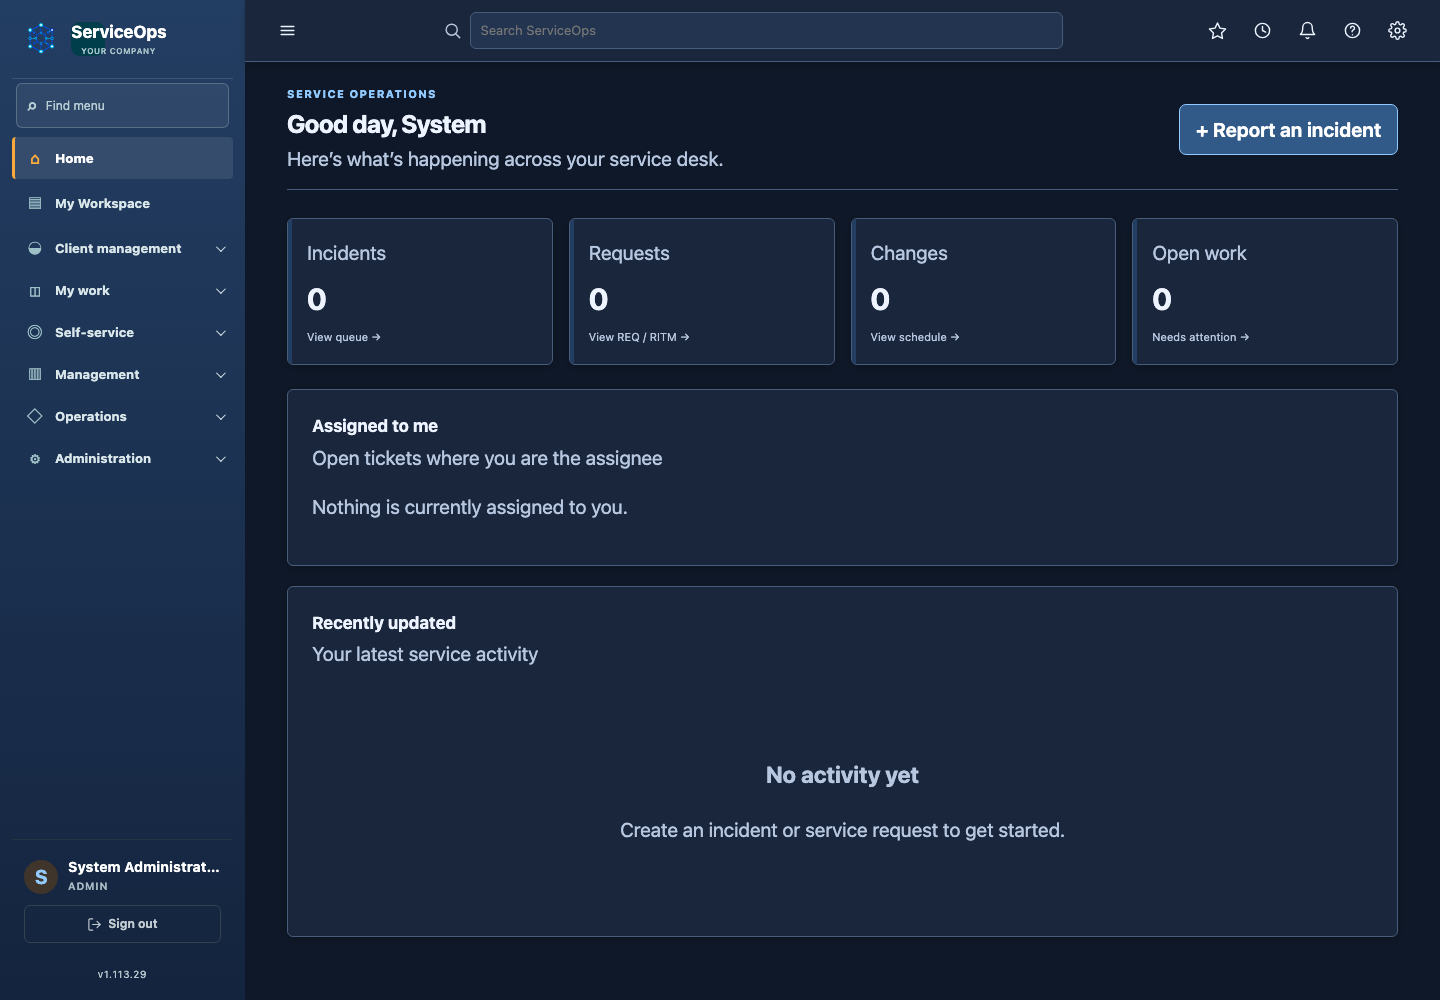Expand the Management chevron
Viewport: 1440px width, 1000px height.
[221, 375]
